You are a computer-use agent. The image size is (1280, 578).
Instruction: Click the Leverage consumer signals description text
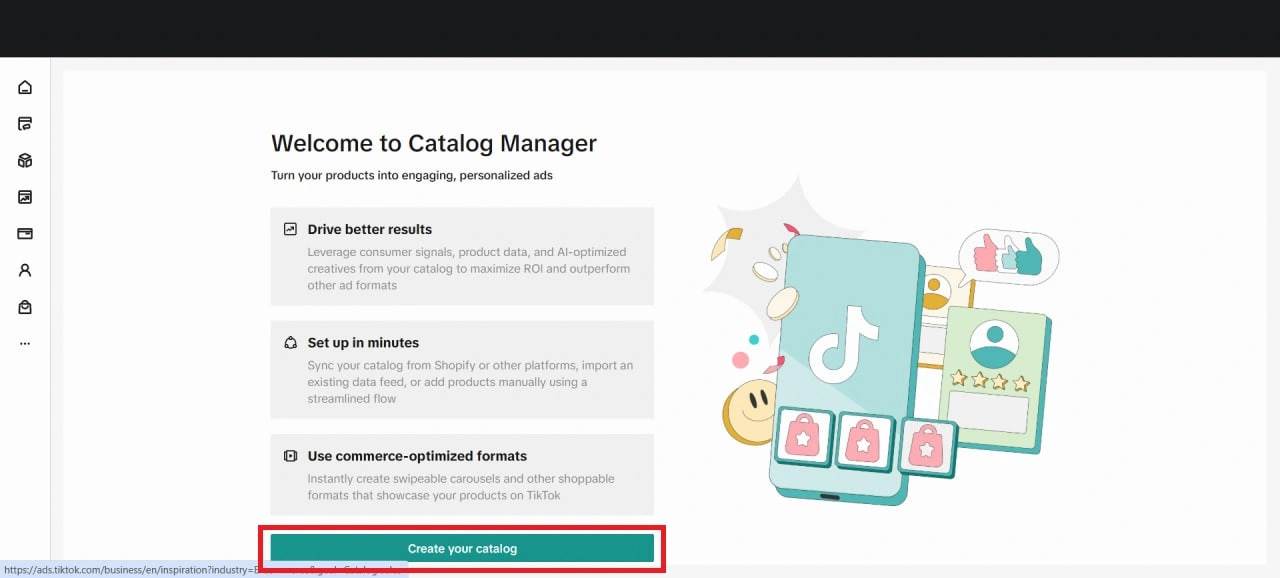(469, 269)
